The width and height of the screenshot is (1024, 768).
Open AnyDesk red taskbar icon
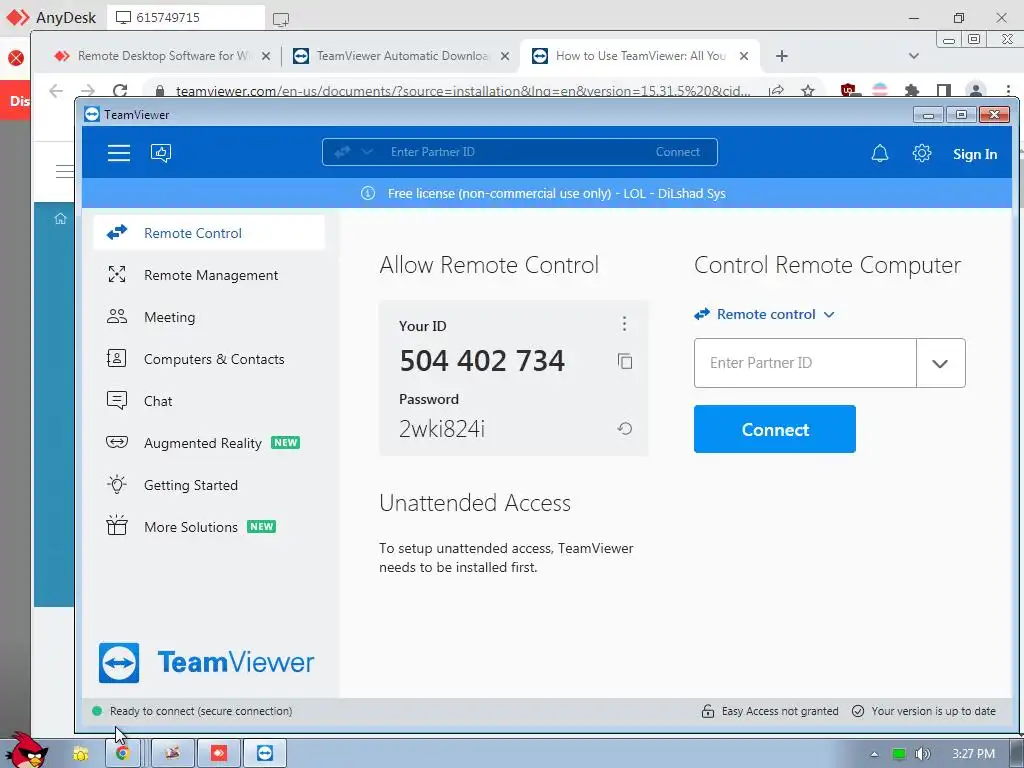point(219,754)
